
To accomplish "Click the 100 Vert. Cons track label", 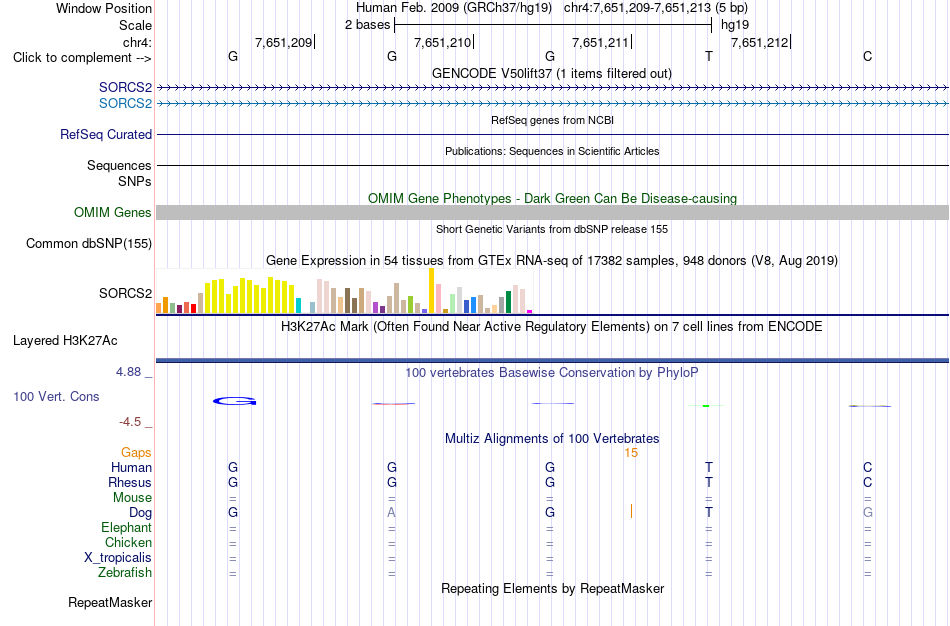I will pyautogui.click(x=56, y=397).
